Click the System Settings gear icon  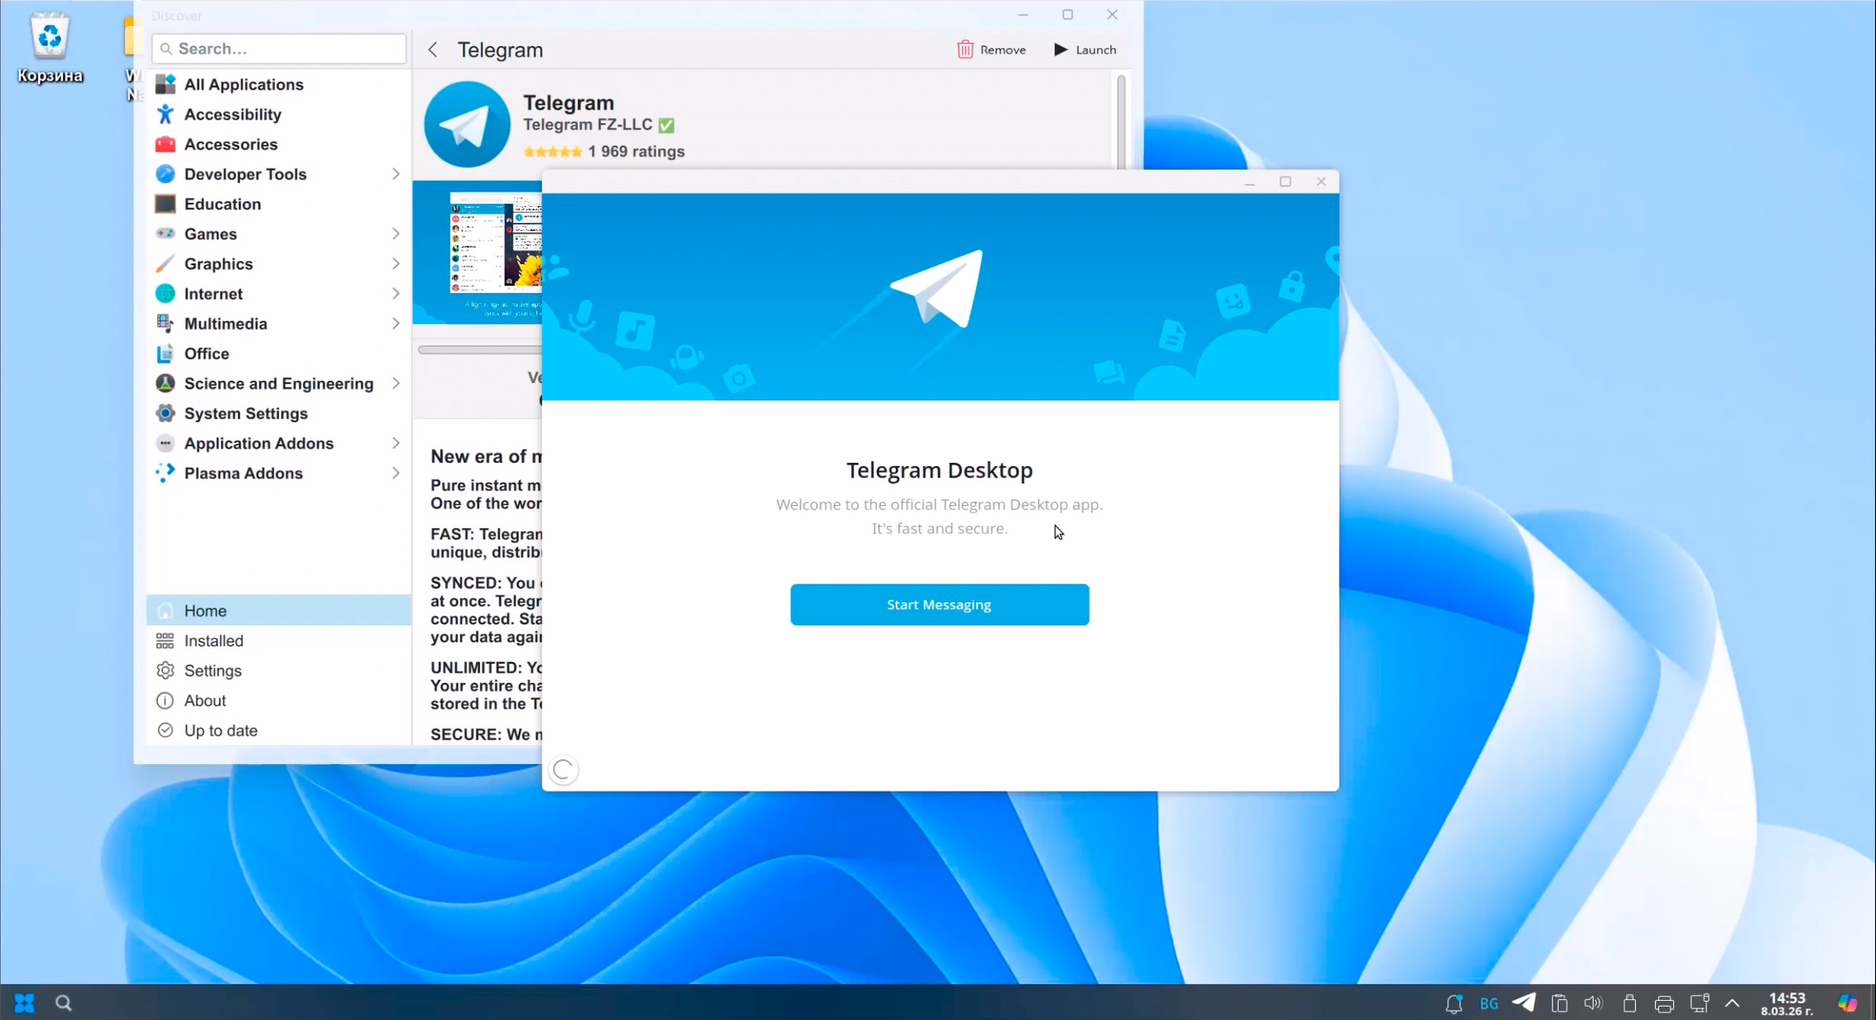click(x=165, y=414)
